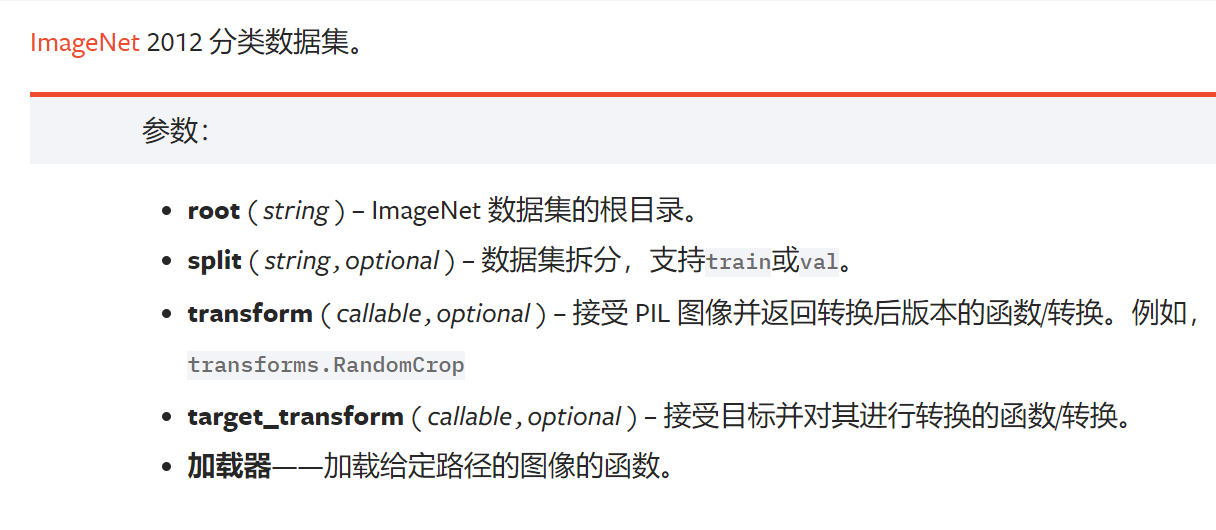Click the bold target_transform parameter name

[x=295, y=416]
